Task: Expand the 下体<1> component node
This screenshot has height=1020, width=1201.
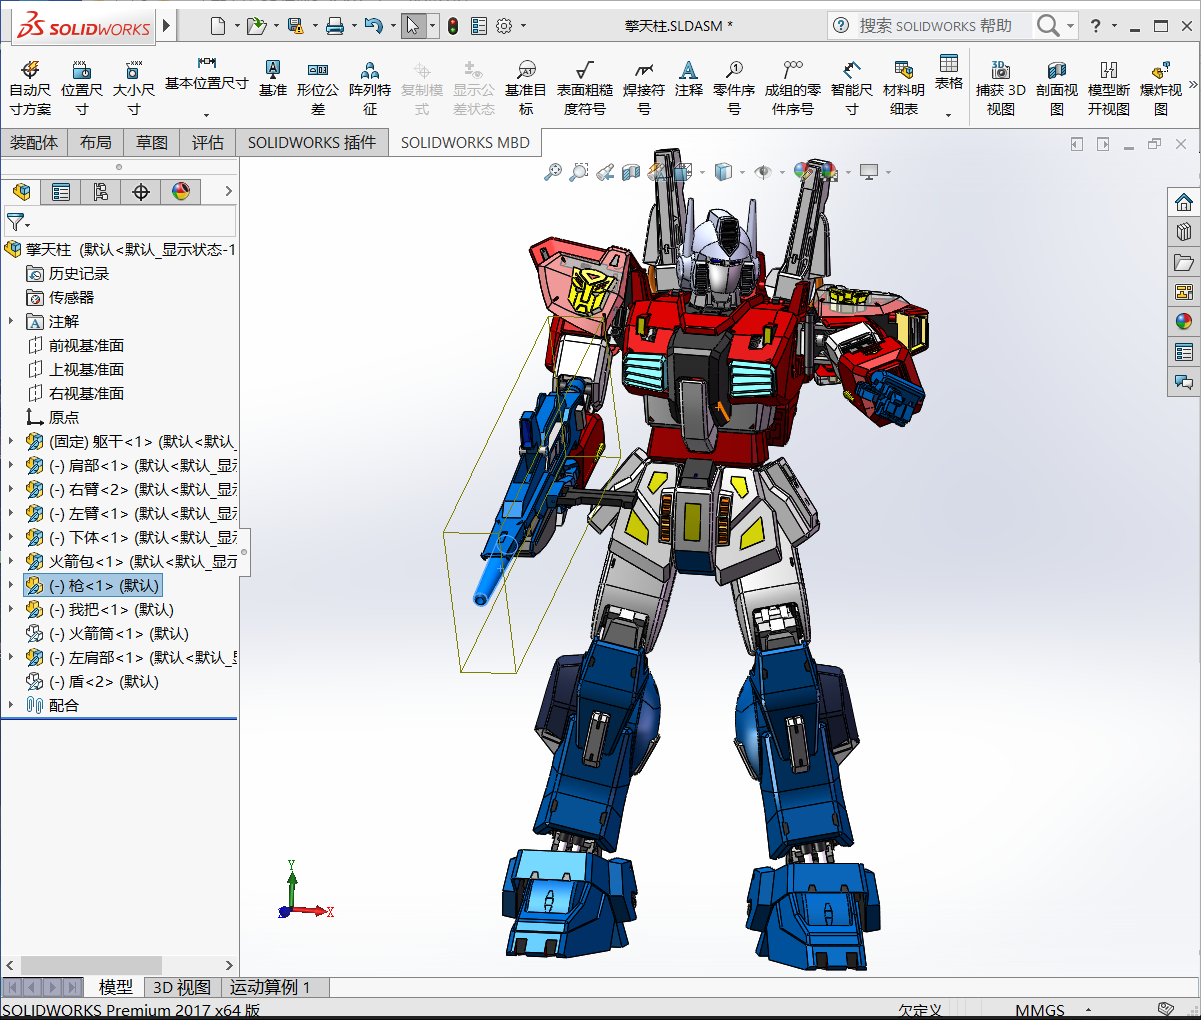Action: point(11,537)
